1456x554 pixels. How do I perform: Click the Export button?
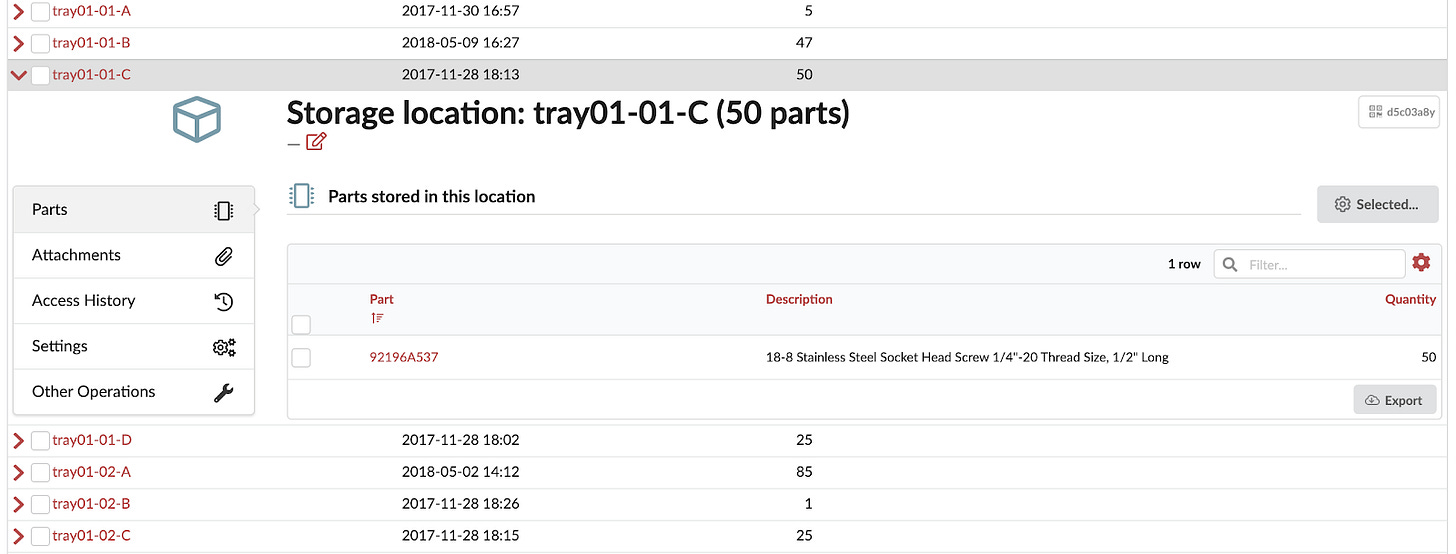tap(1394, 400)
